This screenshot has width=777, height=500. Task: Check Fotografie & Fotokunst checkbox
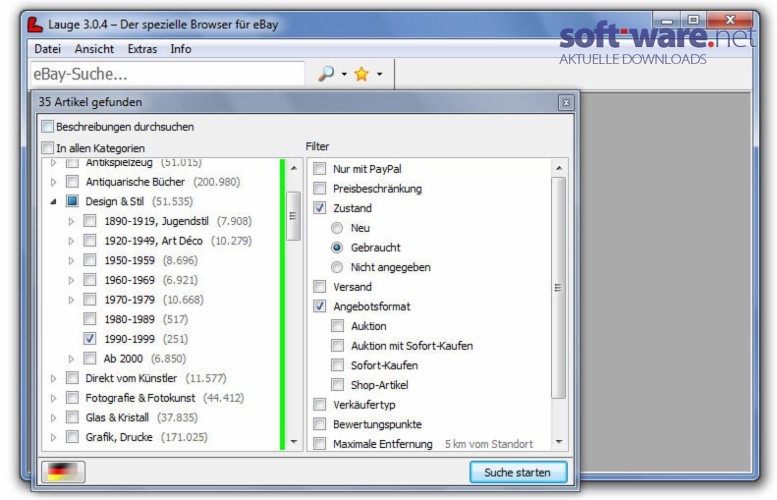click(72, 398)
